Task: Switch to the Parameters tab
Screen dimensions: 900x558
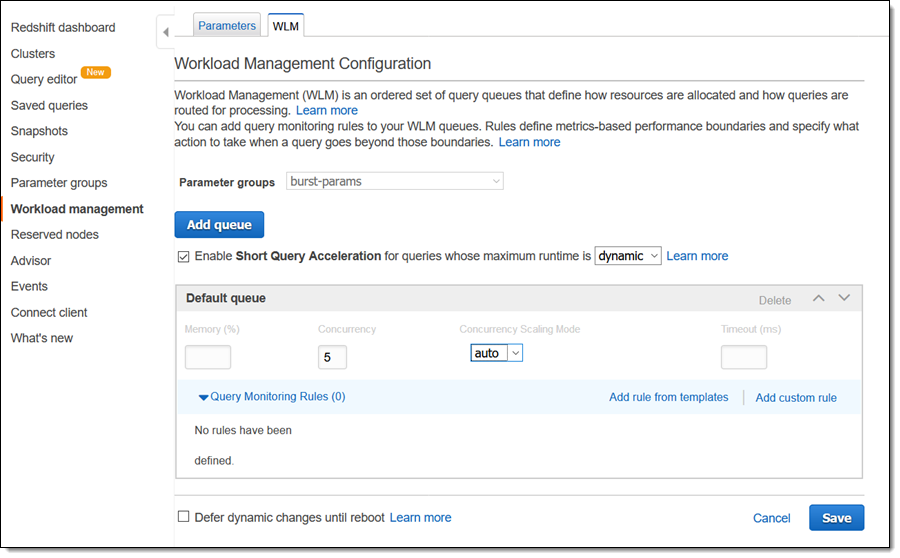Action: [x=227, y=26]
